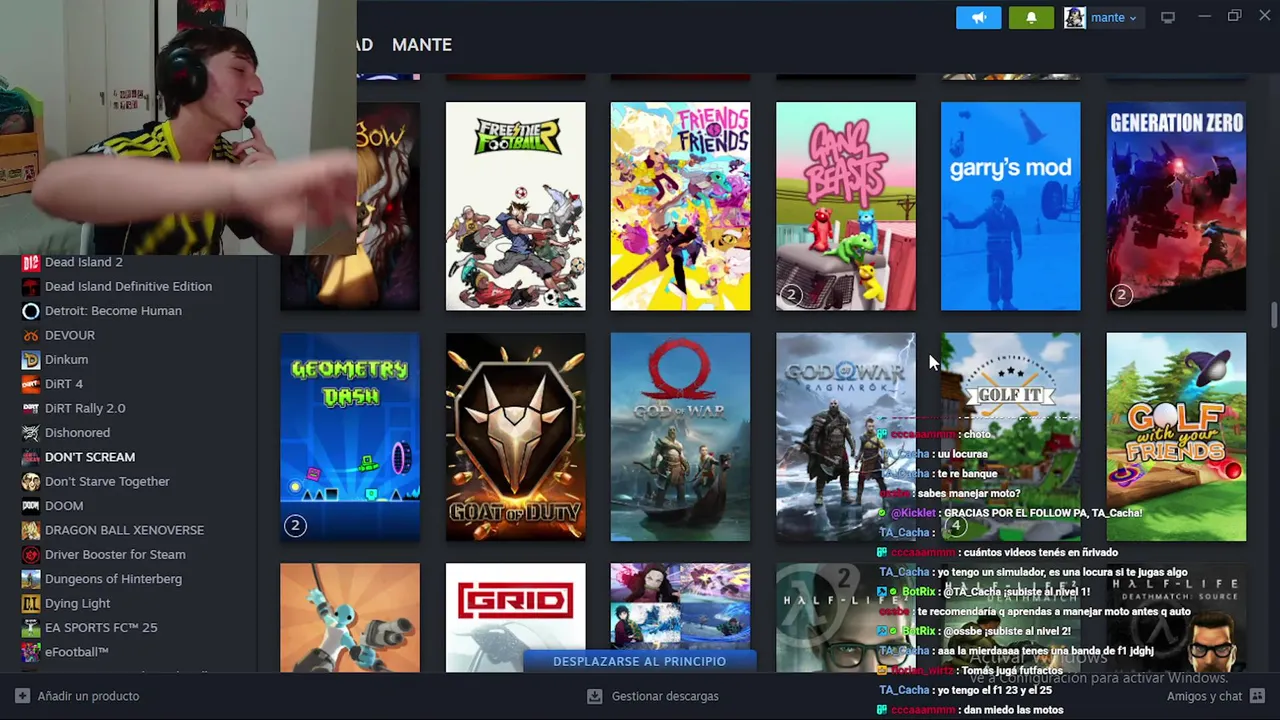Open the green notifications bell
Viewport: 1280px width, 720px height.
pyautogui.click(x=1031, y=17)
